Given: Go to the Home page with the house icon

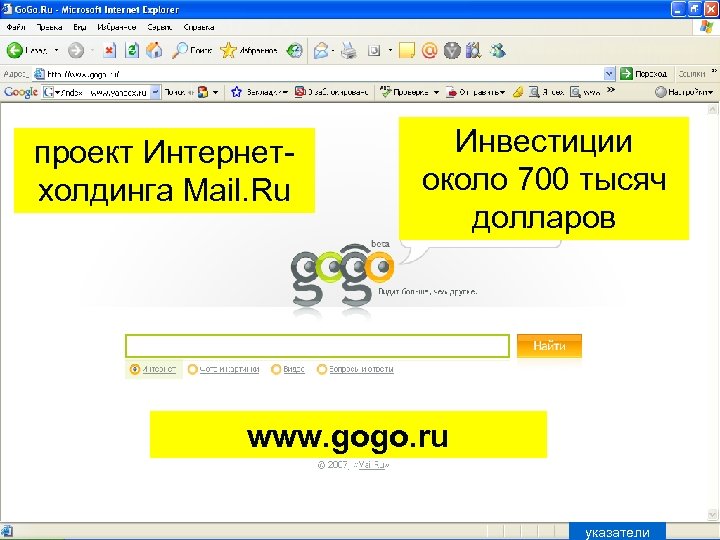Looking at the screenshot, I should [x=154, y=51].
